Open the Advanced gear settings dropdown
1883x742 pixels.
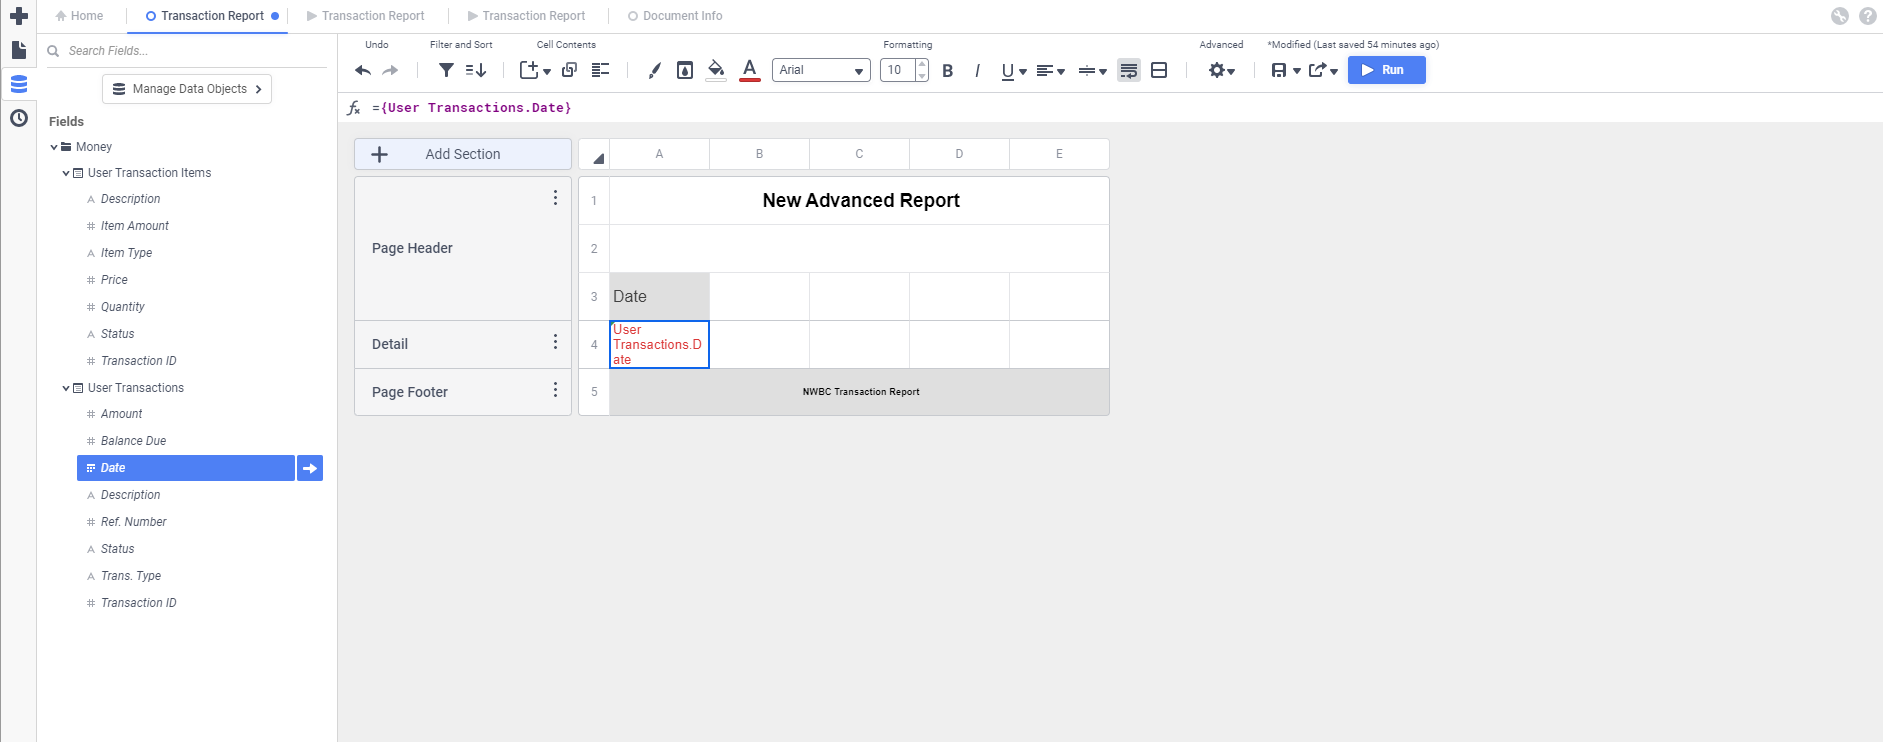pyautogui.click(x=1221, y=70)
